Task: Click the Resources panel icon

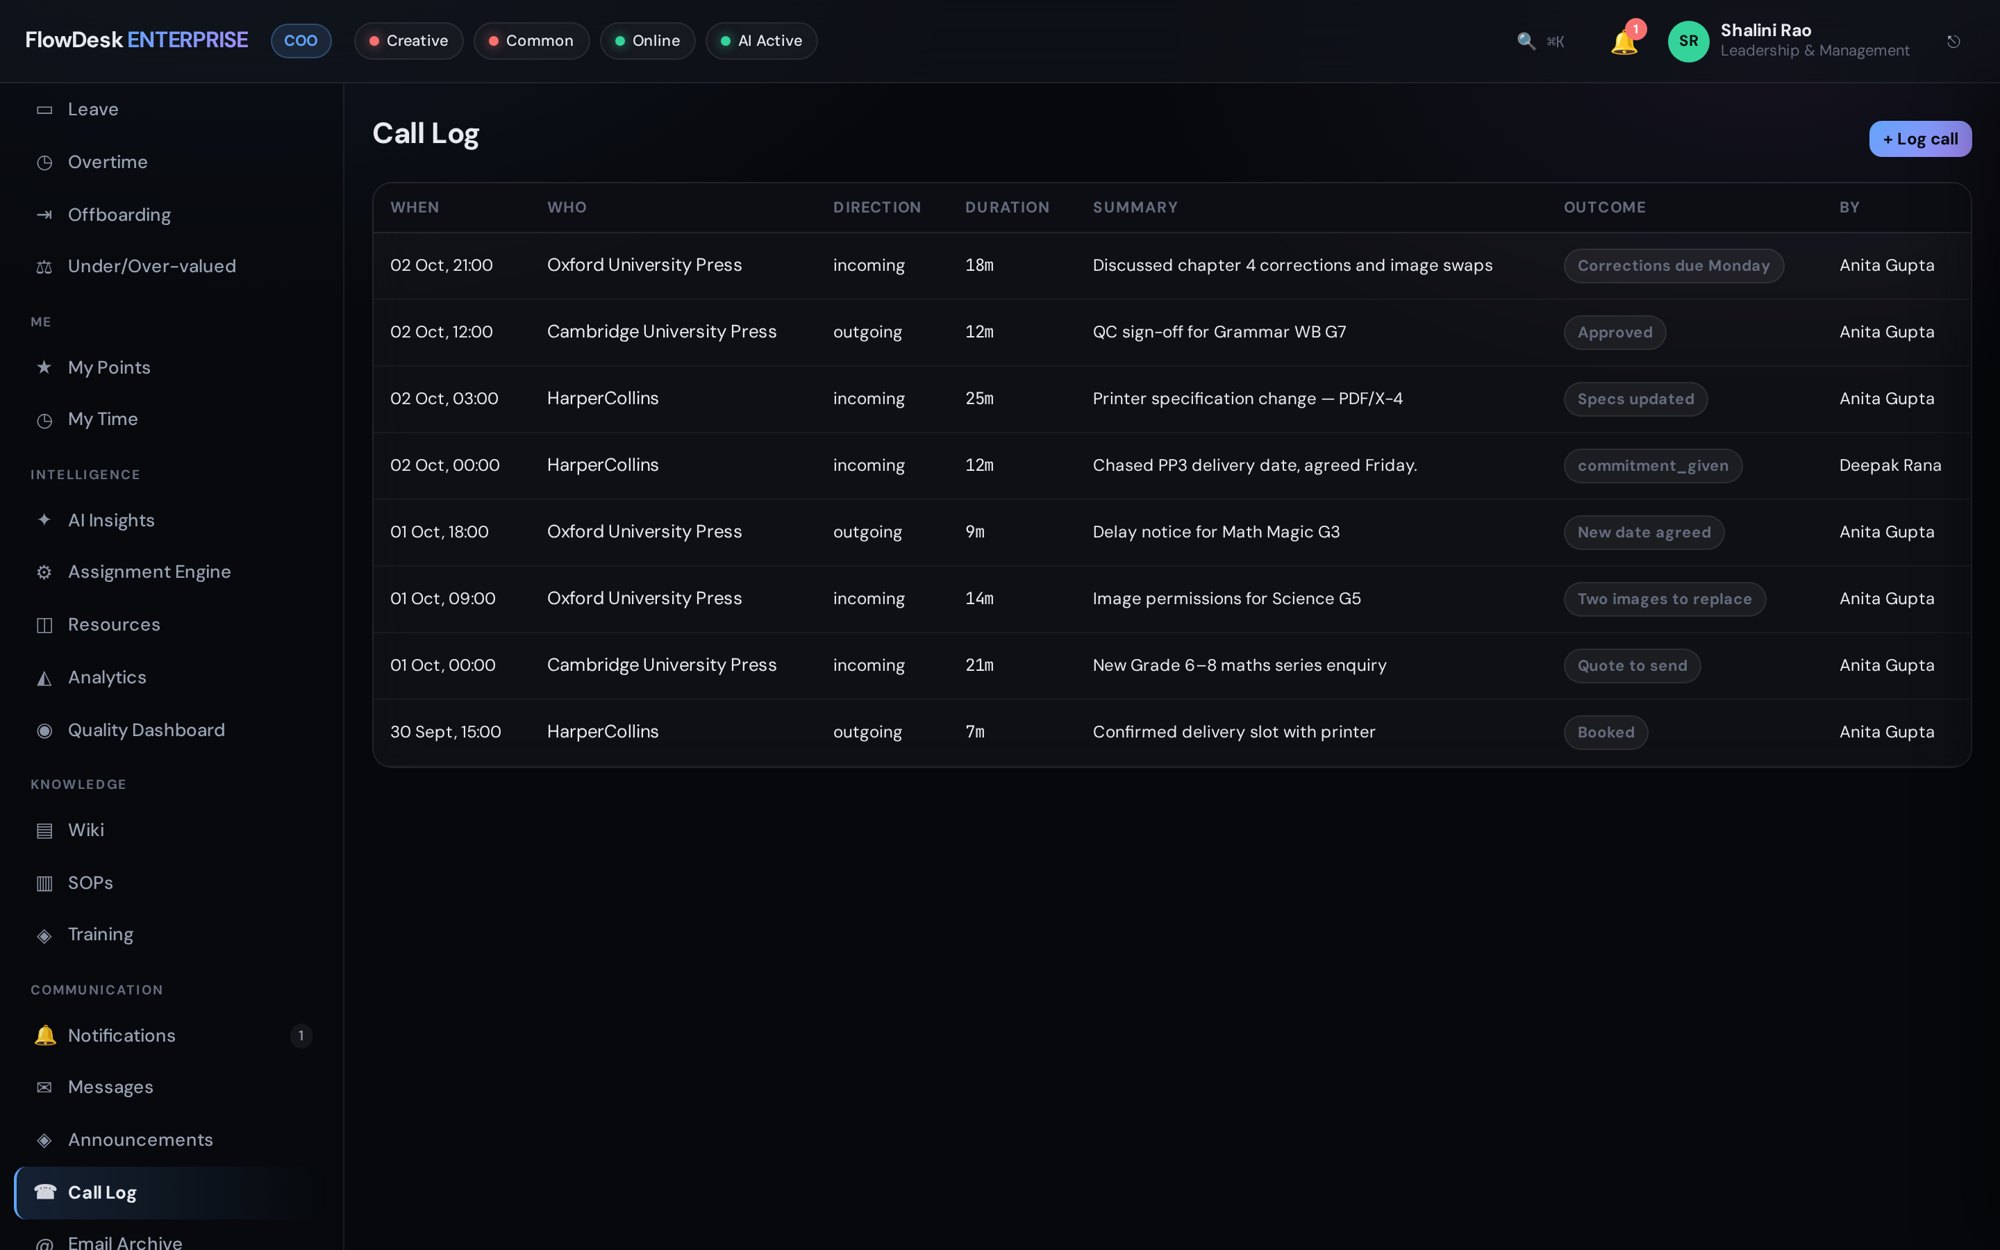Action: tap(44, 625)
